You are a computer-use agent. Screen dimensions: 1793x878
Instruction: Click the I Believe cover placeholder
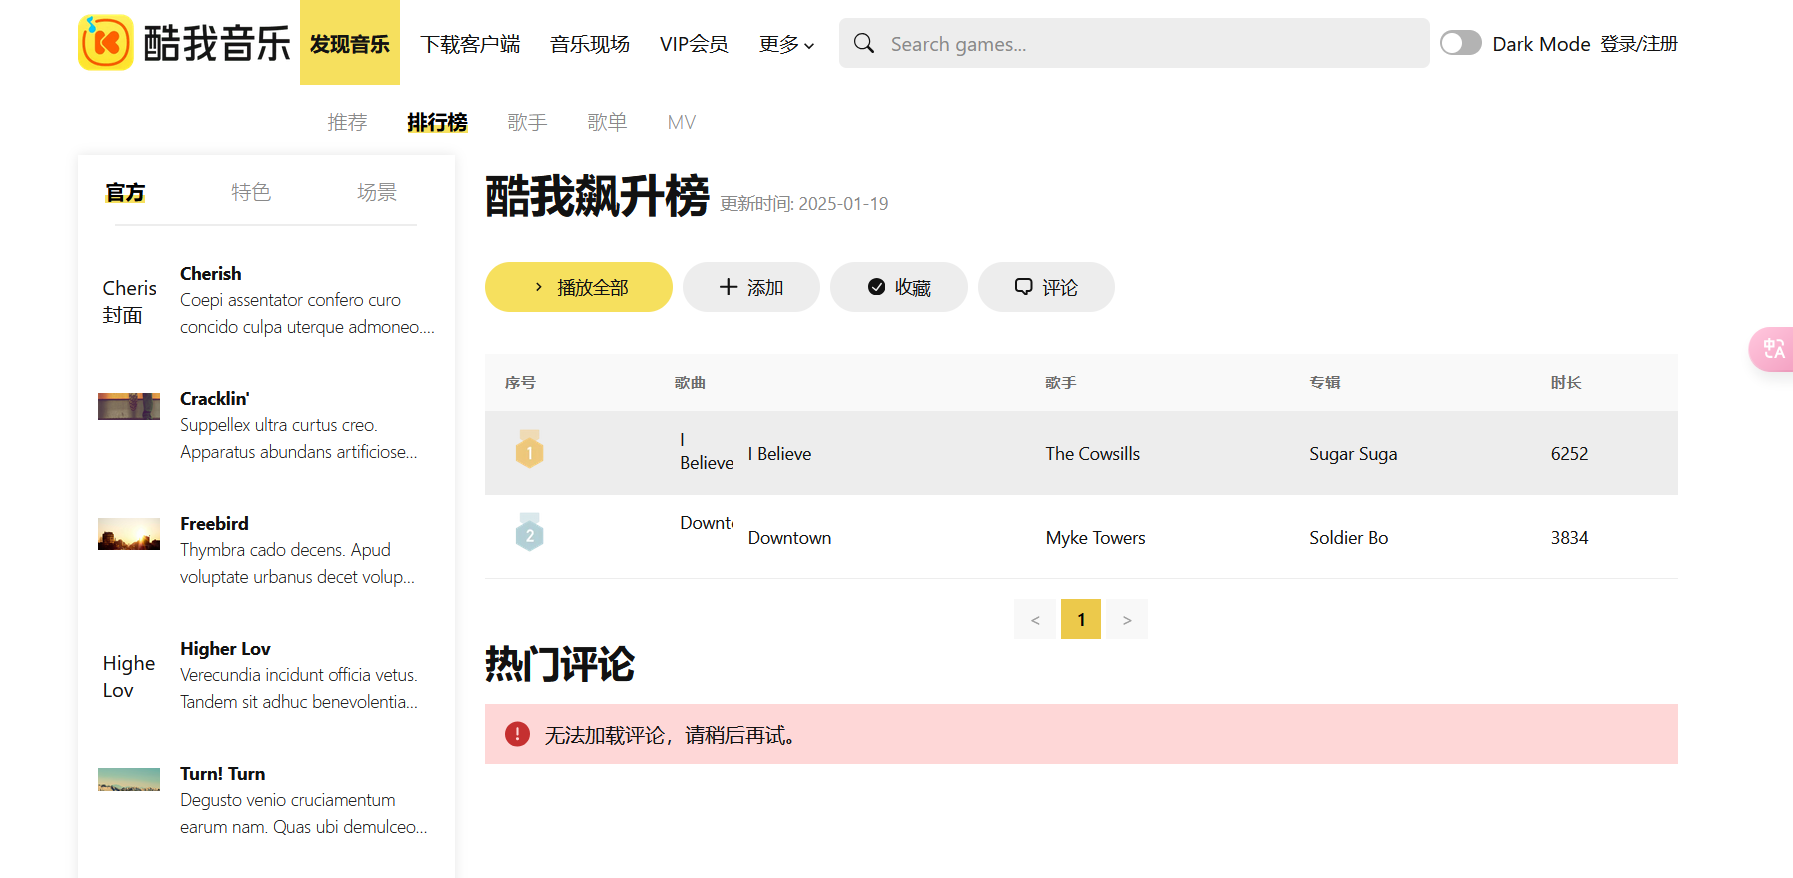tap(706, 451)
